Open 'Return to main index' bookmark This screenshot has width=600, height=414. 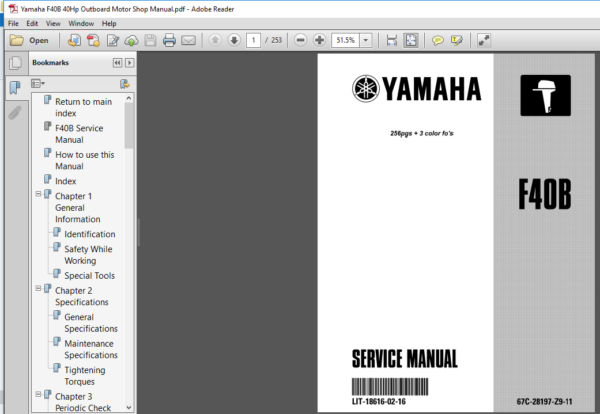[83, 108]
